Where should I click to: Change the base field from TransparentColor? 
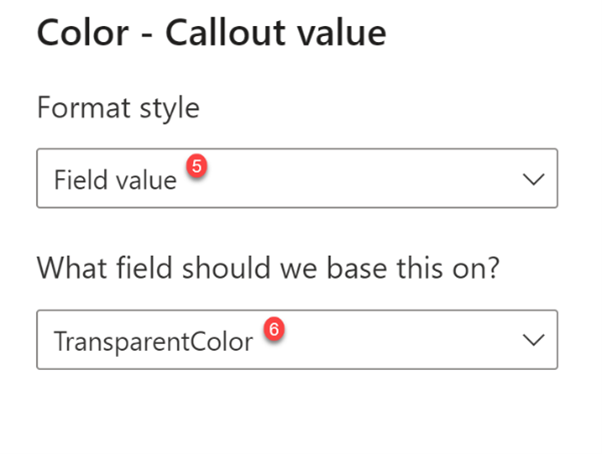click(296, 340)
